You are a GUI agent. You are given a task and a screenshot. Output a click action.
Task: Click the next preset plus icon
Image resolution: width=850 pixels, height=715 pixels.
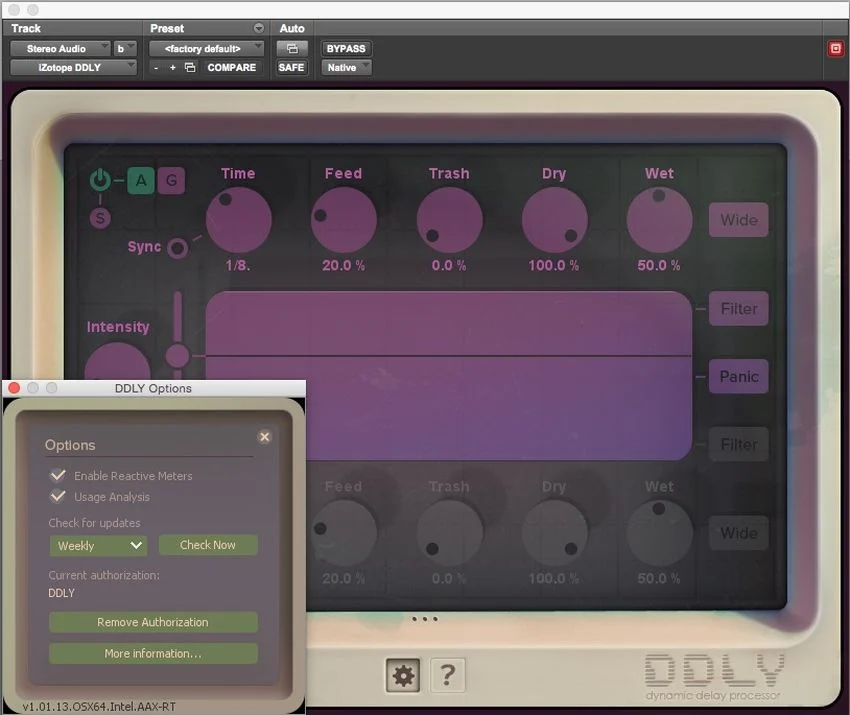pos(172,68)
